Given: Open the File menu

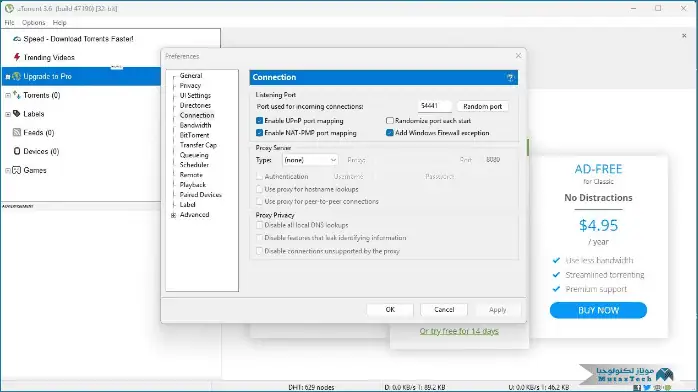Looking at the screenshot, I should [x=9, y=22].
